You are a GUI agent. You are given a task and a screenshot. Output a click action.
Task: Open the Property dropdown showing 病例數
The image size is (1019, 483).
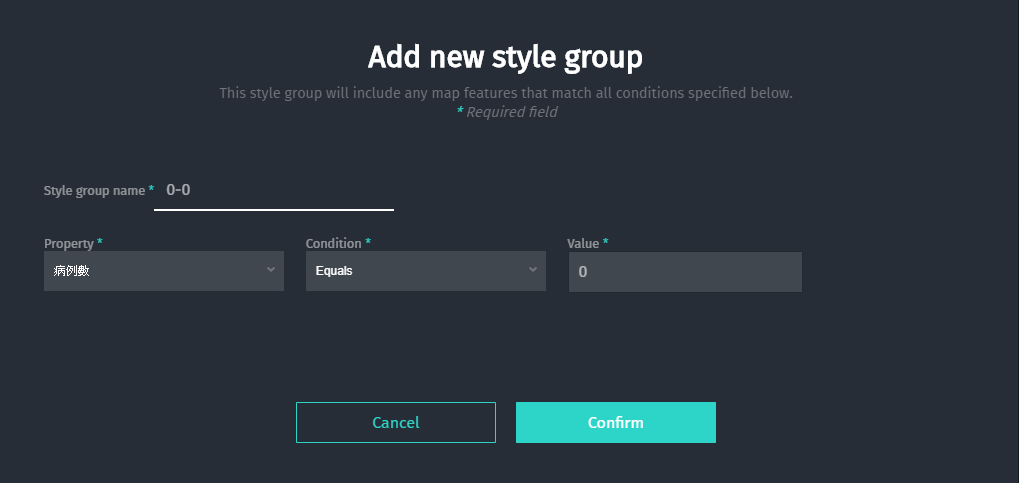coord(155,271)
